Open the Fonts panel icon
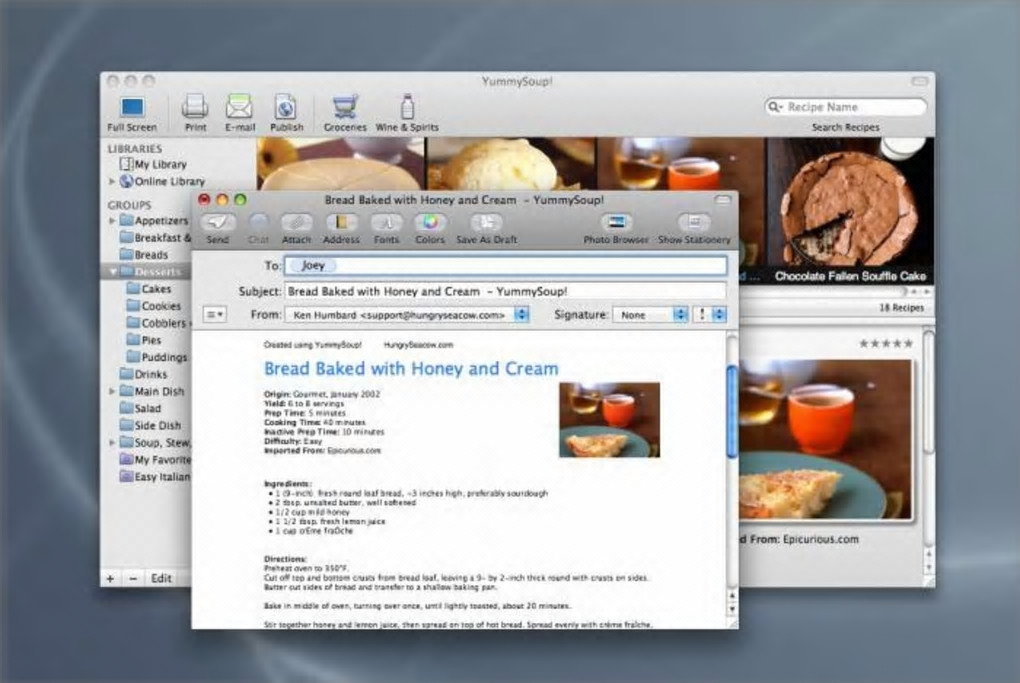 pyautogui.click(x=386, y=222)
